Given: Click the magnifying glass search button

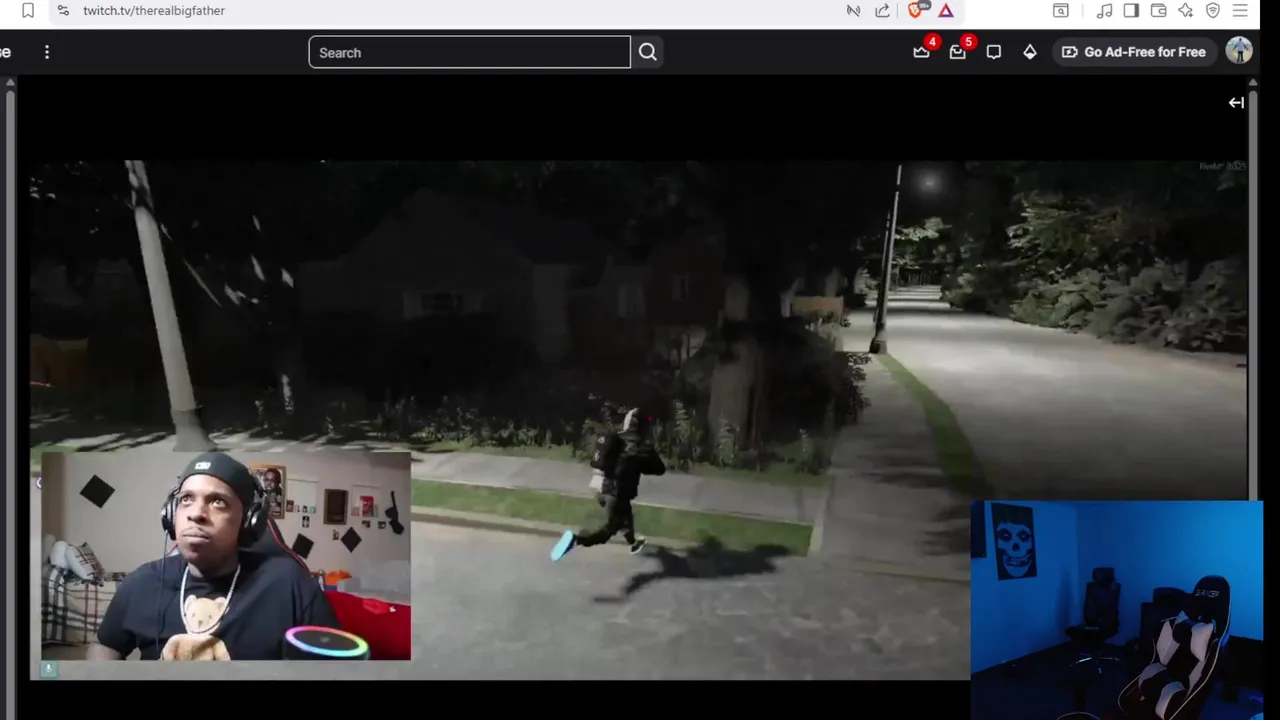Looking at the screenshot, I should pyautogui.click(x=648, y=52).
